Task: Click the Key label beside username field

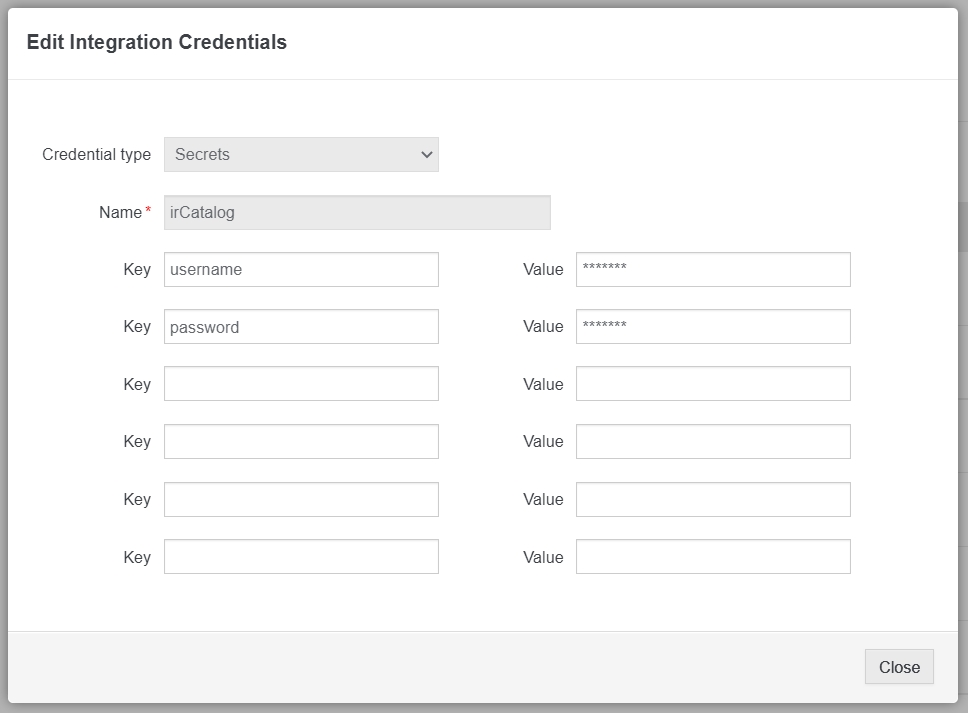Action: coord(137,269)
